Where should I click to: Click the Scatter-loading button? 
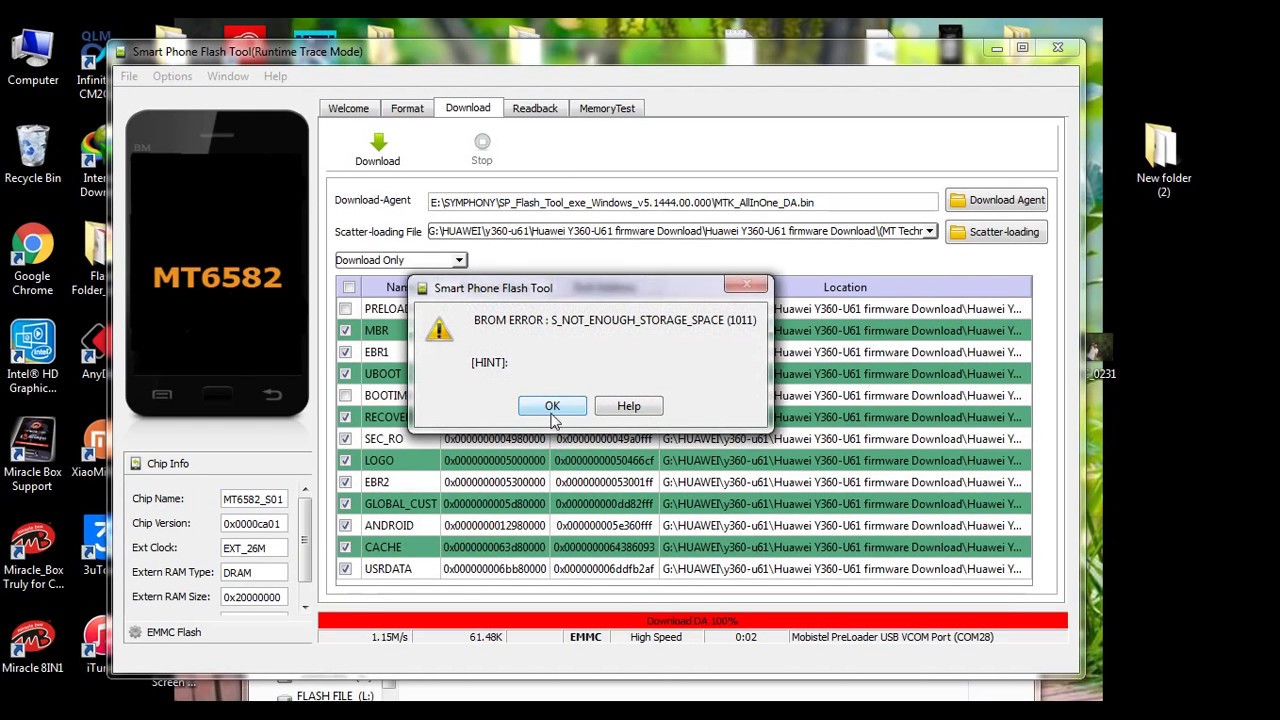(996, 232)
